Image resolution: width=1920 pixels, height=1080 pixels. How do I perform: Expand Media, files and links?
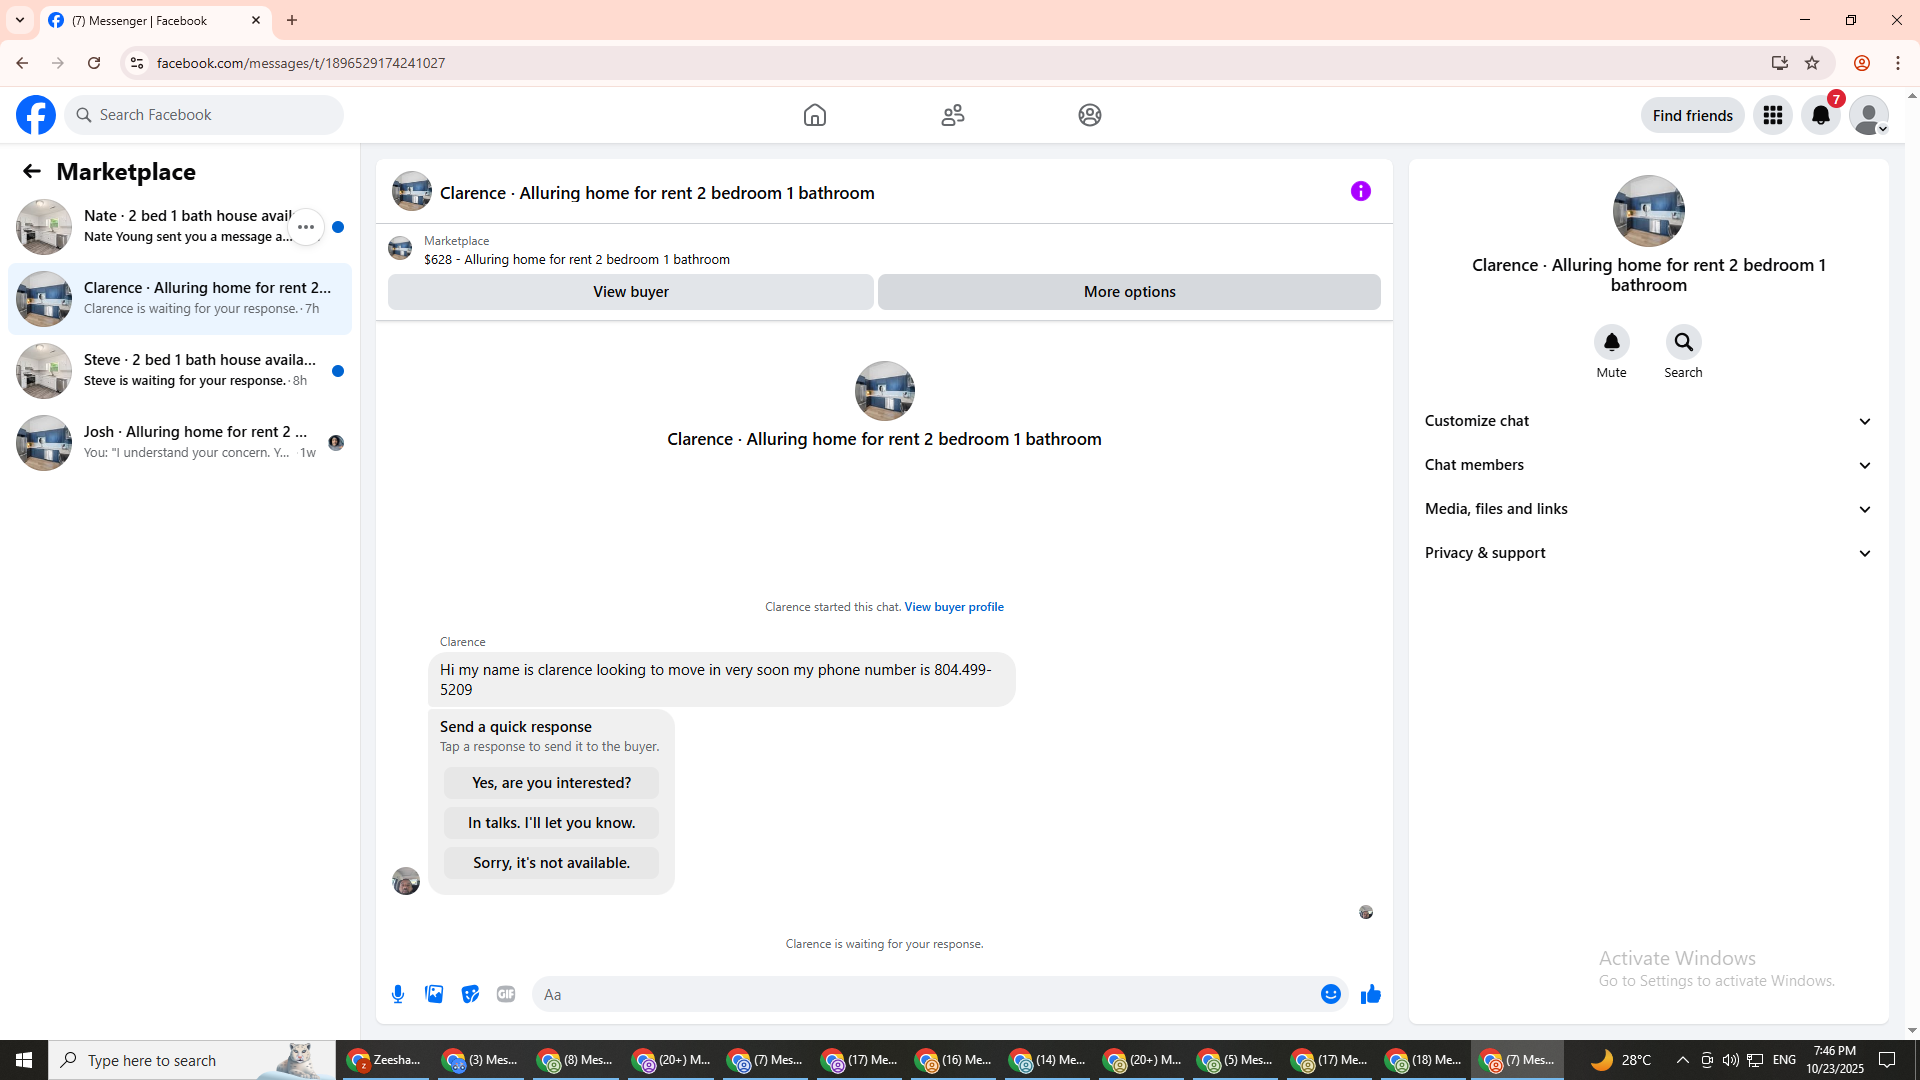[x=1648, y=509]
